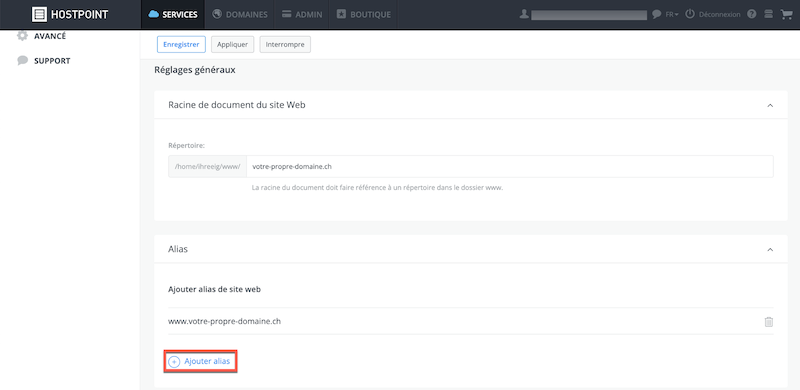Image resolution: width=800 pixels, height=390 pixels.
Task: Click the Ajouter alias de site web label
Action: (215, 289)
